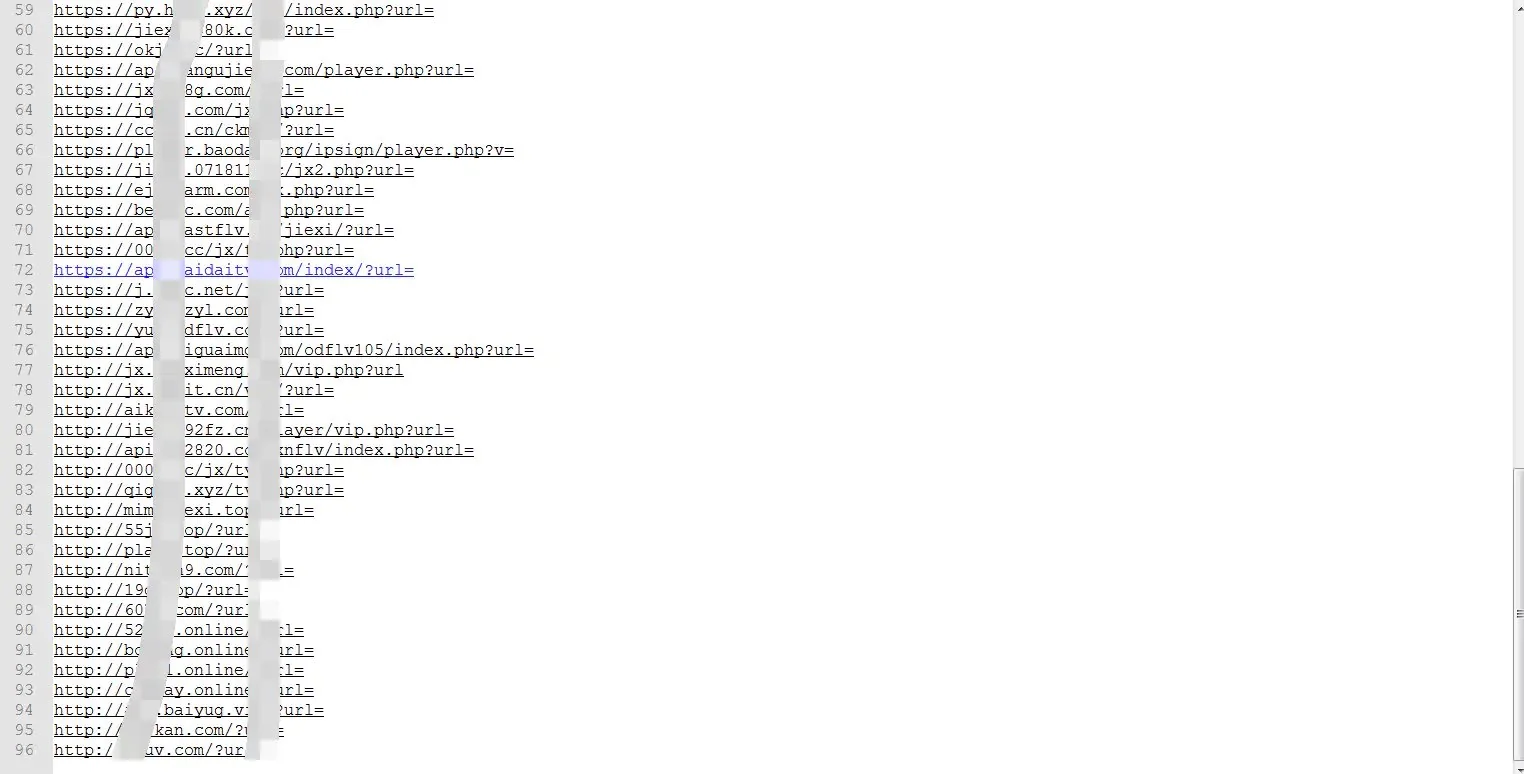This screenshot has width=1524, height=774.
Task: Click line number 75 in the gutter
Action: tap(24, 330)
